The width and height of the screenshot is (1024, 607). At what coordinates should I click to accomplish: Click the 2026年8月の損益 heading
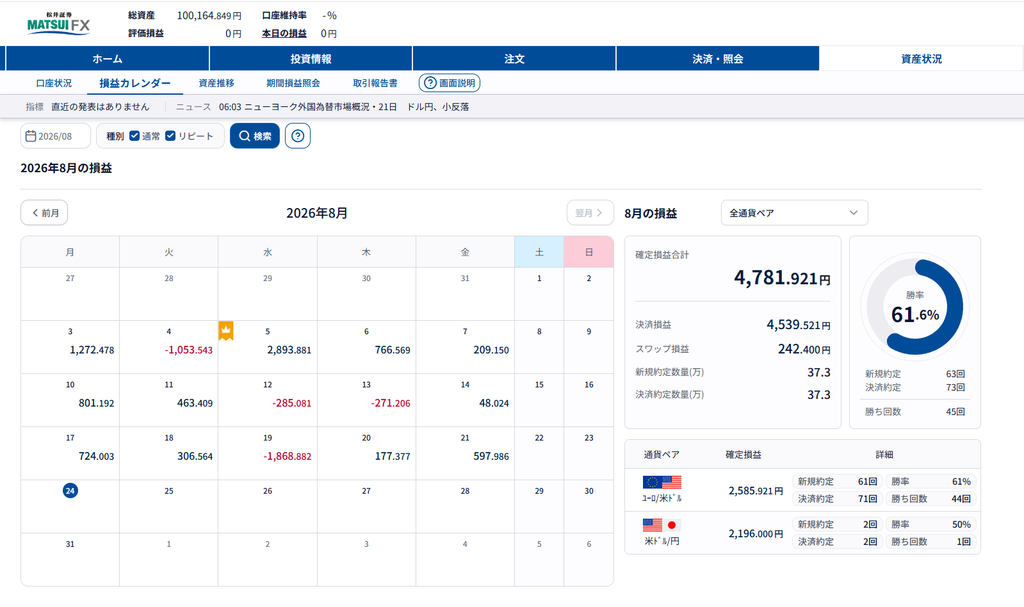pyautogui.click(x=66, y=168)
